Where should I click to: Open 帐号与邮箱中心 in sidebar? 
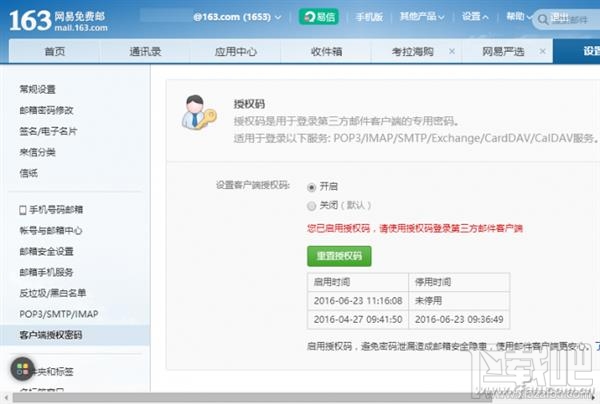(51, 230)
